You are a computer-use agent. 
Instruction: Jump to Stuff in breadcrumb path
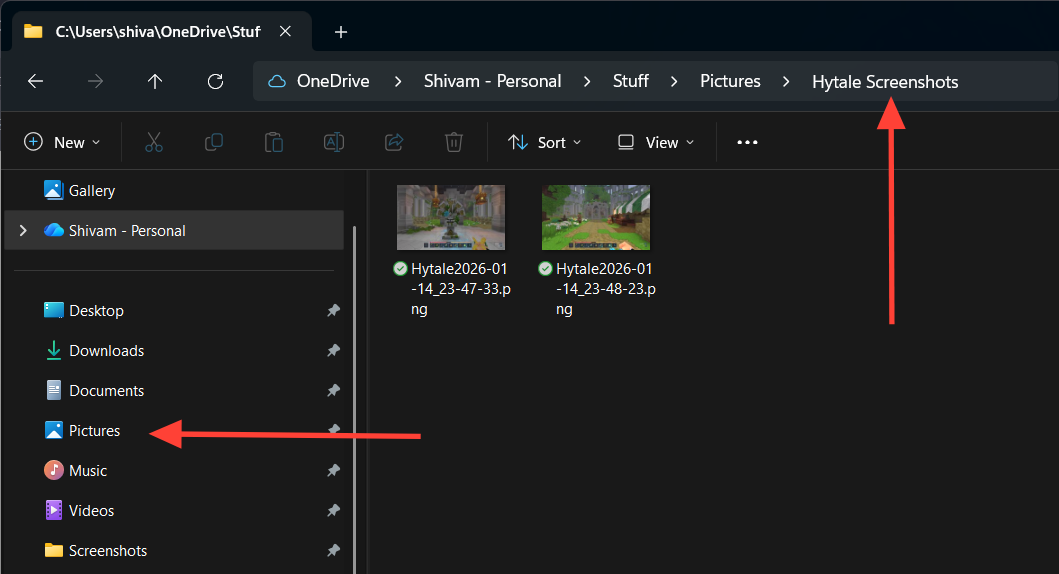630,81
